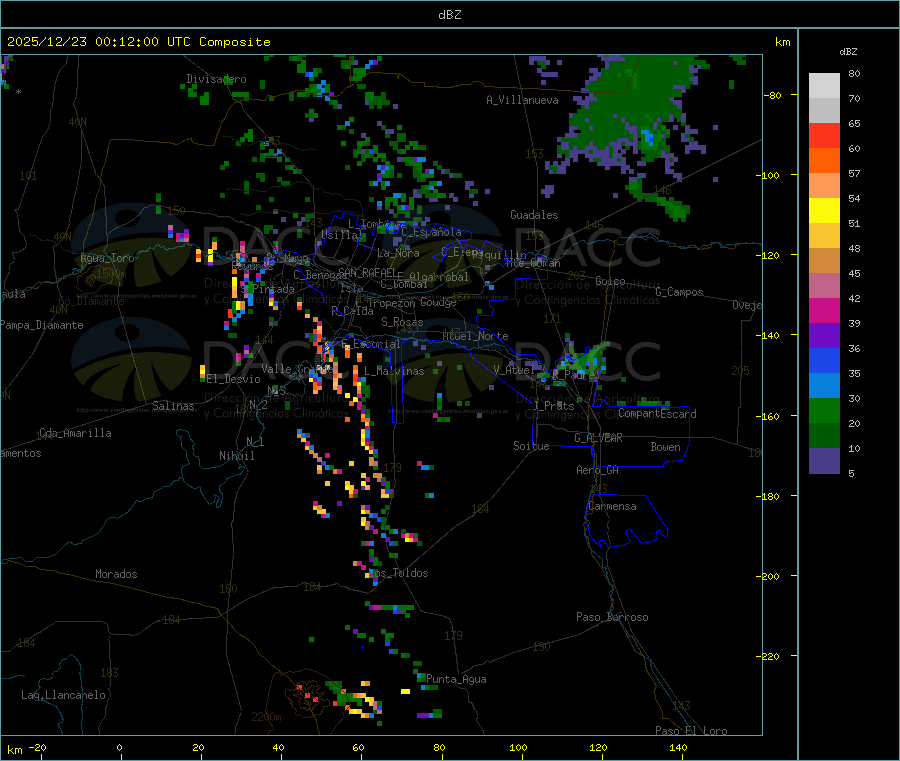900x761 pixels.
Task: Select the V_Atuel place label
Action: click(x=514, y=370)
